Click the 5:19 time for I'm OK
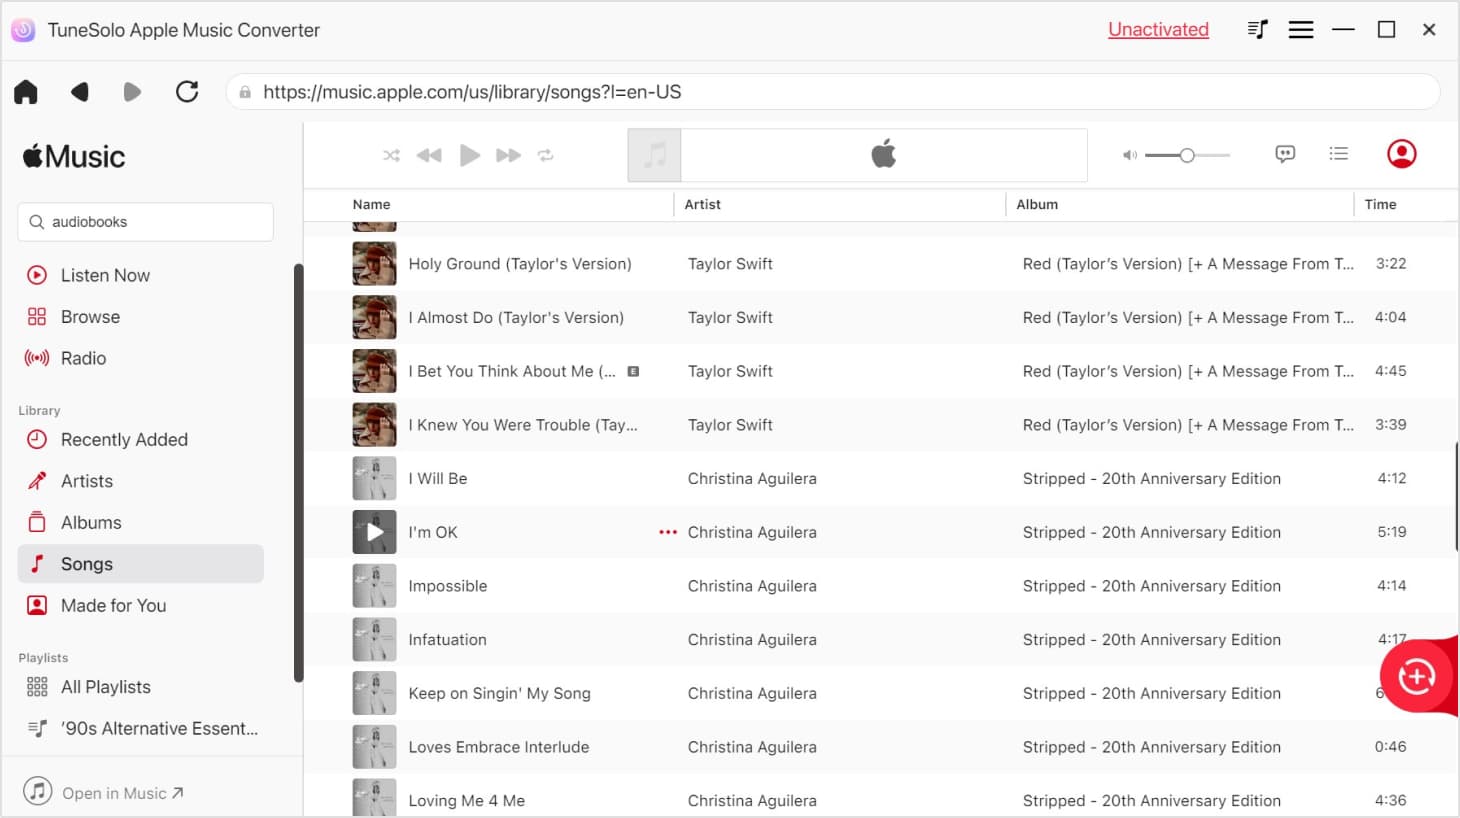This screenshot has height=818, width=1460. [x=1391, y=532]
